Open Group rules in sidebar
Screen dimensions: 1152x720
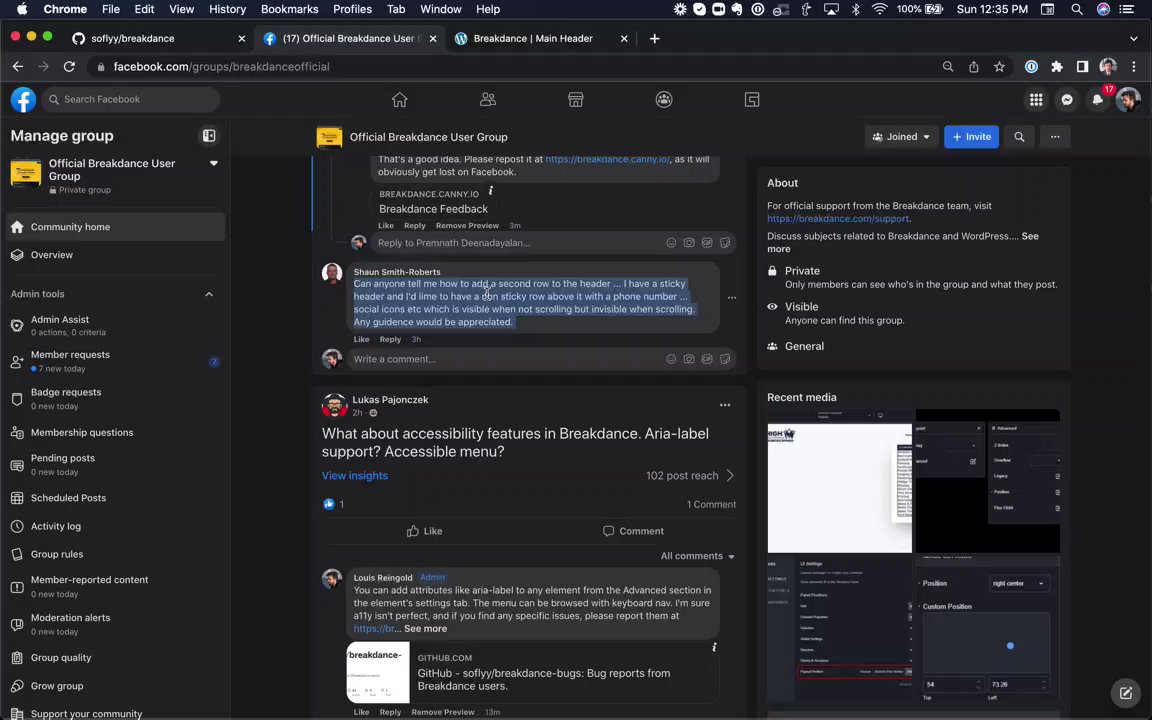coord(115,555)
